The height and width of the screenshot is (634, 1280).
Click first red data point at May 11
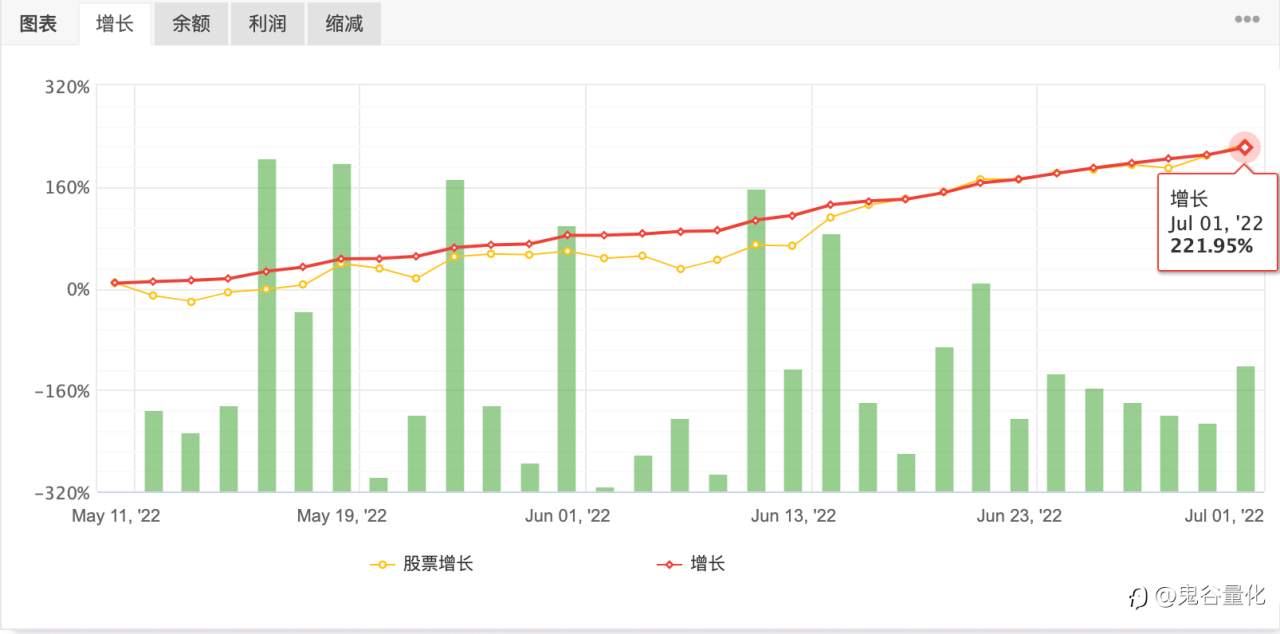(x=115, y=283)
